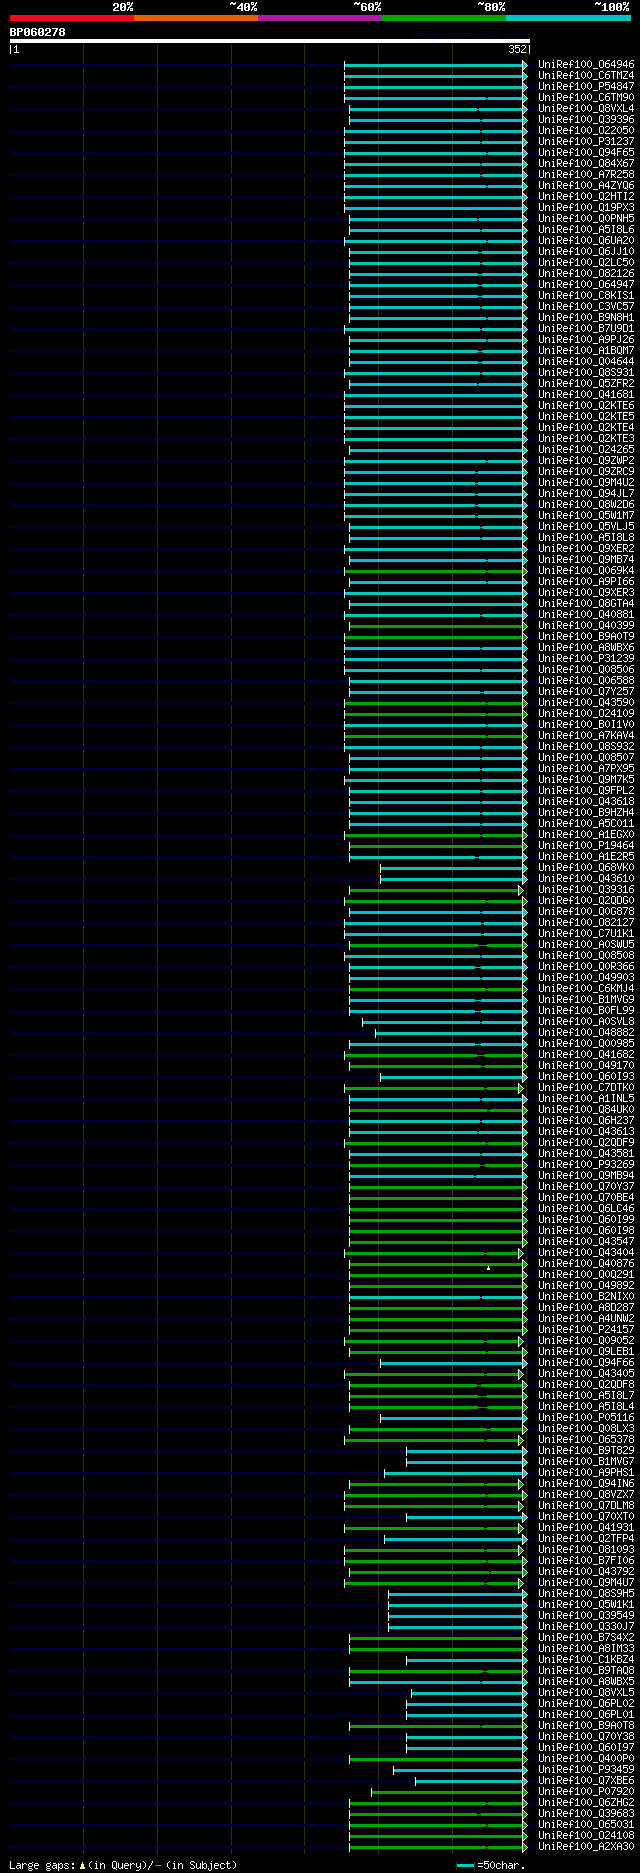Choose the green ~80% legend segment
Screen dimensions: 640x1873
point(443,18)
